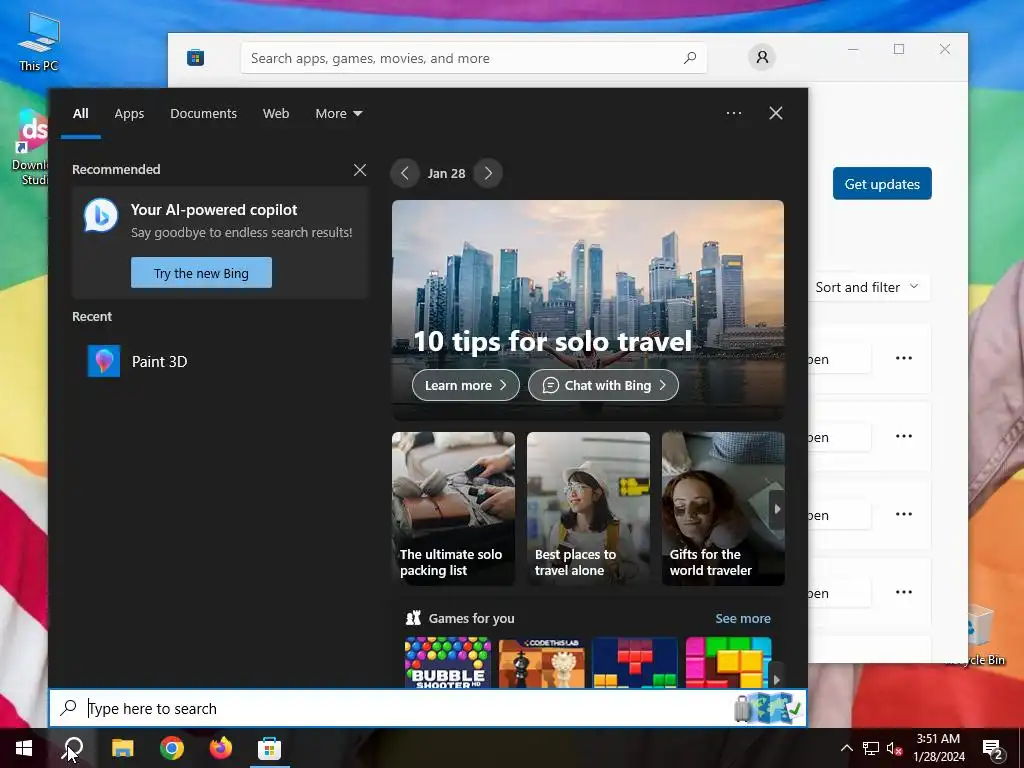Show hidden system tray icons
This screenshot has width=1024, height=768.
pos(846,748)
